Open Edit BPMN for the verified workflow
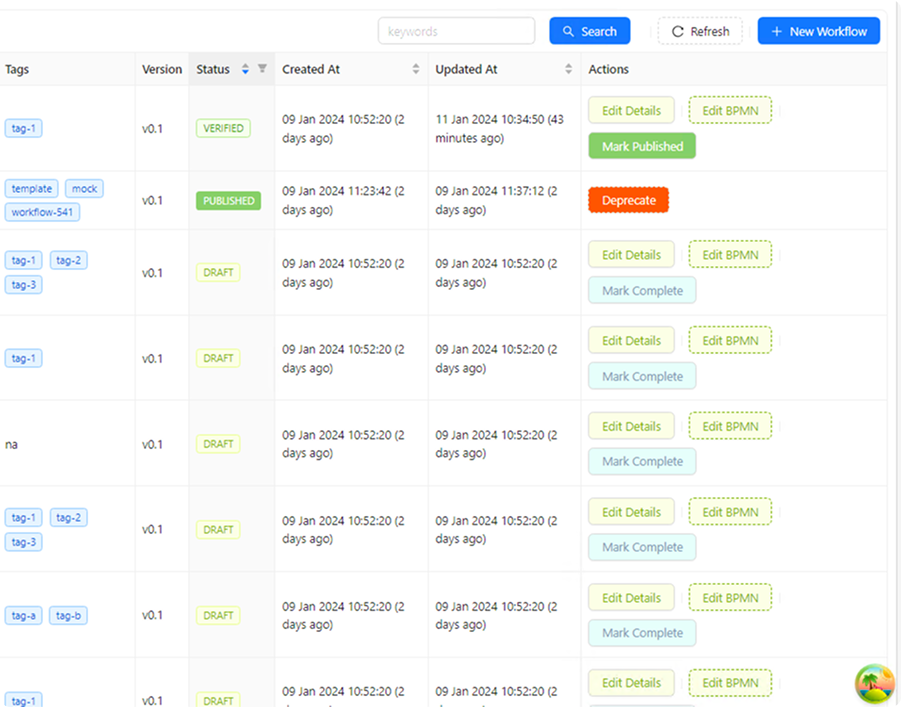 click(730, 110)
